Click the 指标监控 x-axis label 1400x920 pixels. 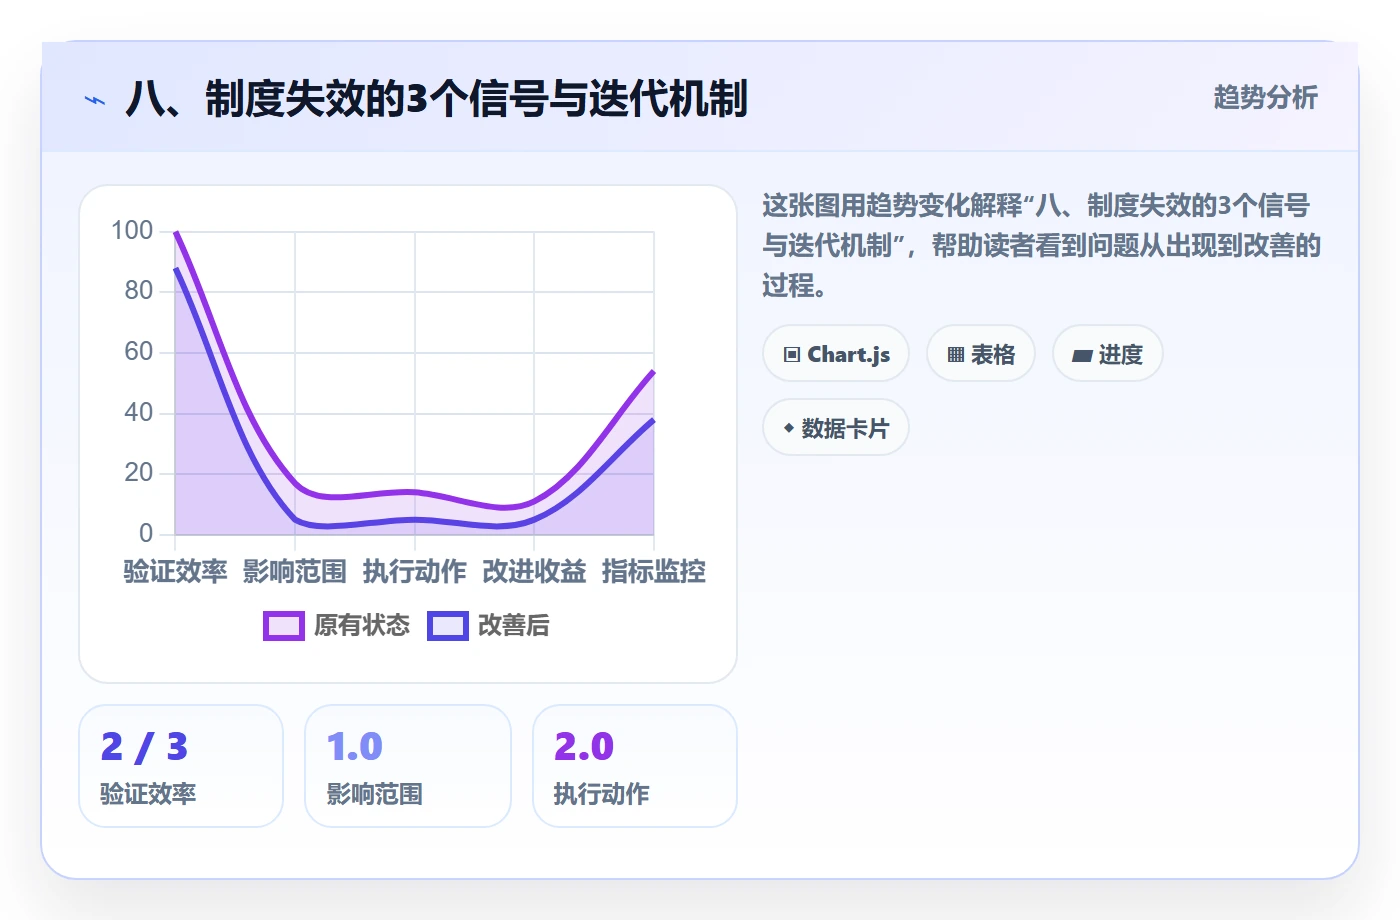(x=654, y=572)
